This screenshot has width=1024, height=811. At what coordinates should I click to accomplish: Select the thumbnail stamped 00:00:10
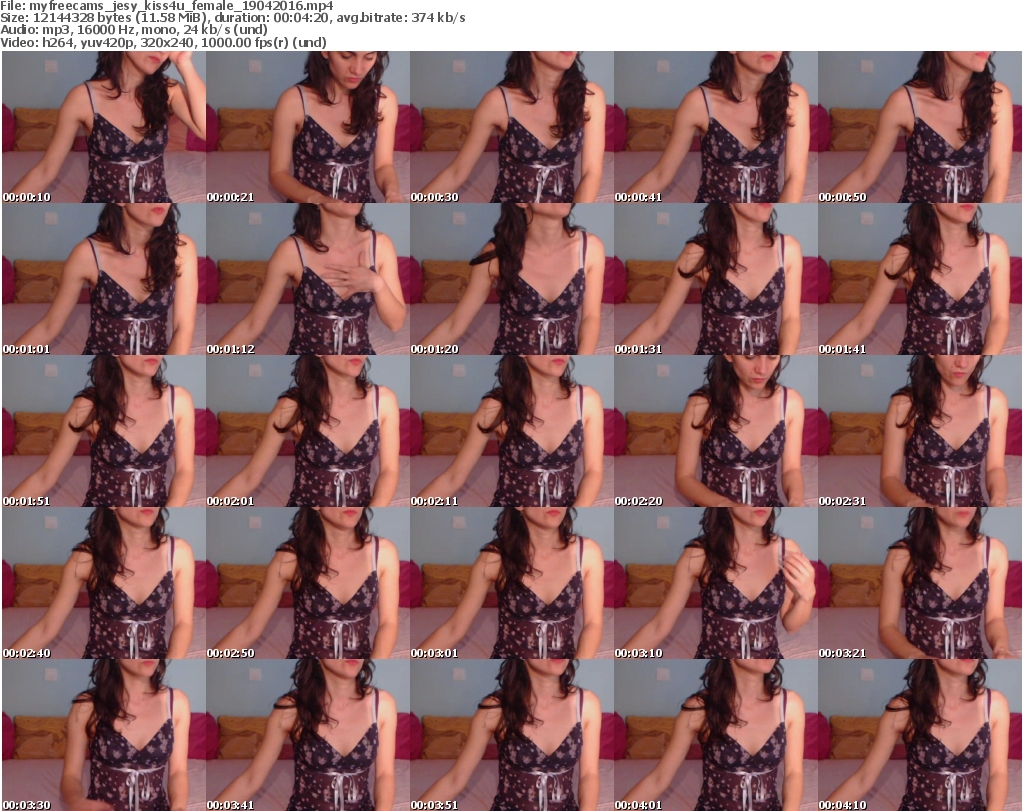[x=104, y=127]
